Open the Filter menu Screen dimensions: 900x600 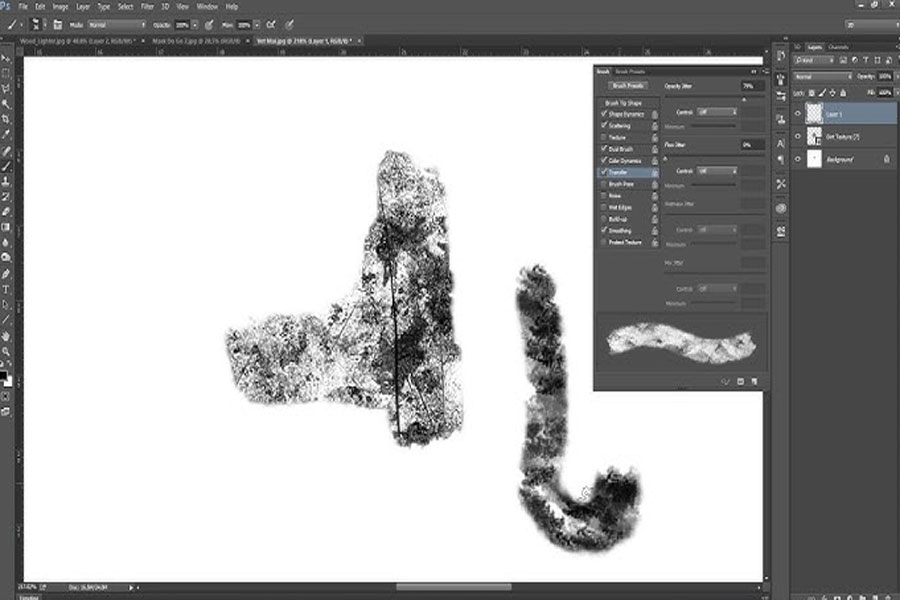tap(147, 6)
